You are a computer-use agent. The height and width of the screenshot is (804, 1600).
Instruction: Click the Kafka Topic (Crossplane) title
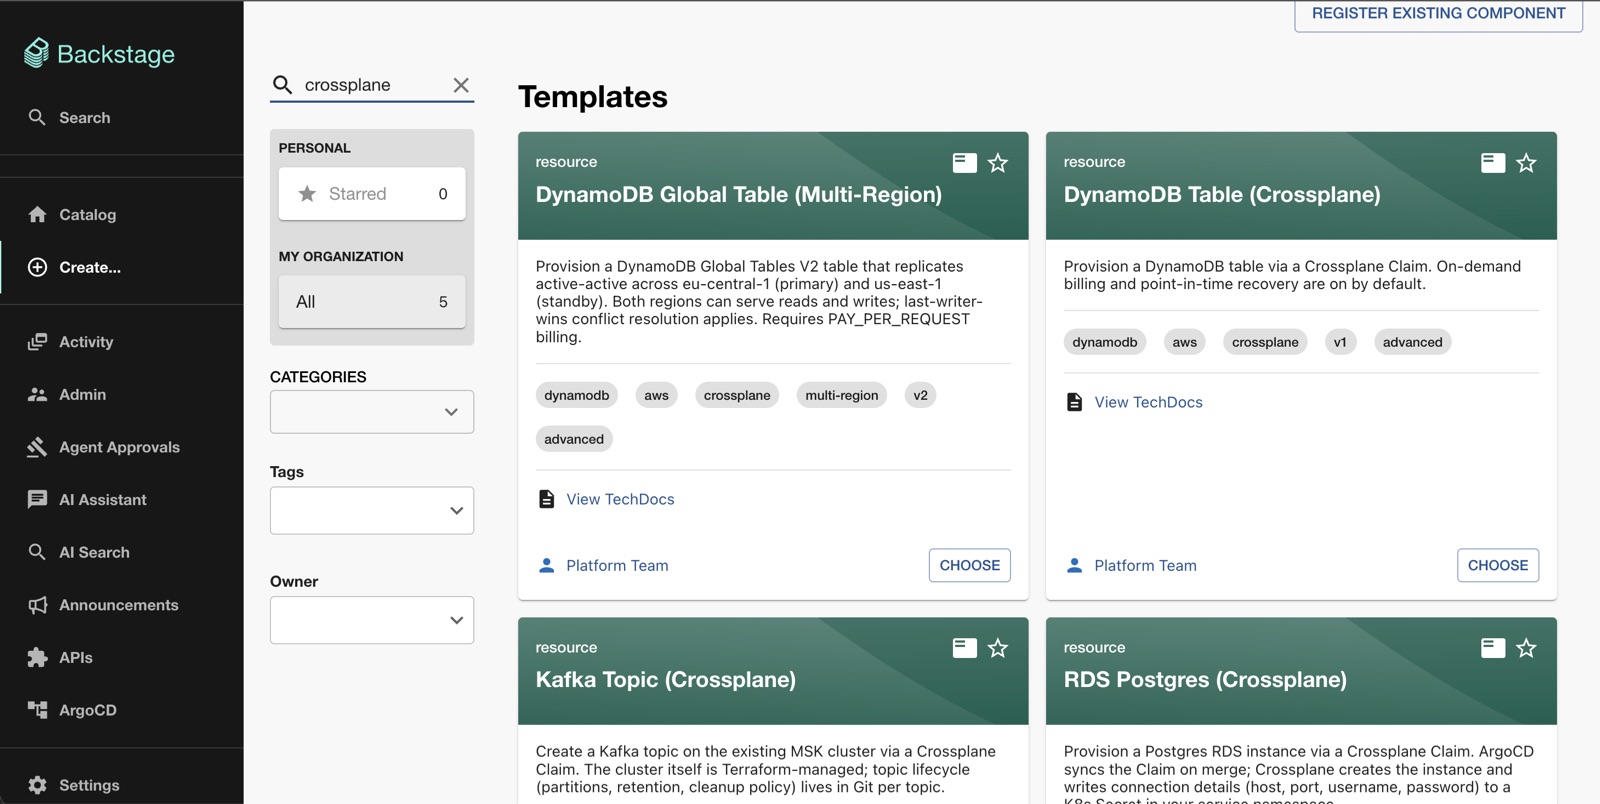(666, 680)
